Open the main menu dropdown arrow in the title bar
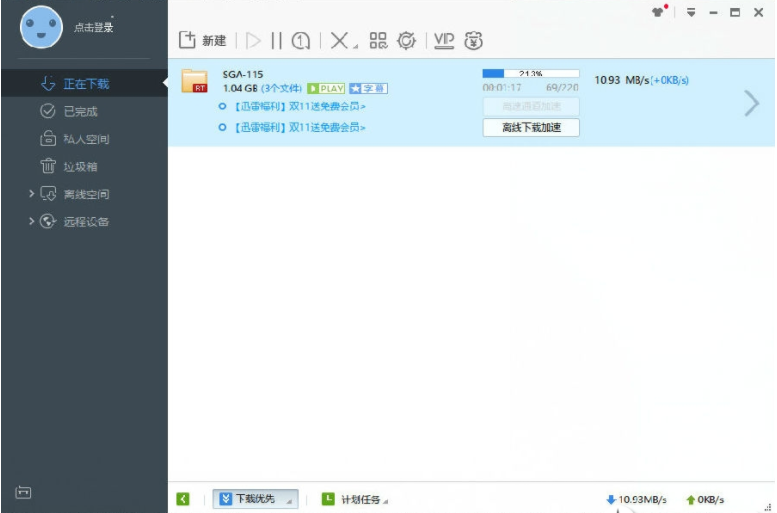 pos(691,12)
